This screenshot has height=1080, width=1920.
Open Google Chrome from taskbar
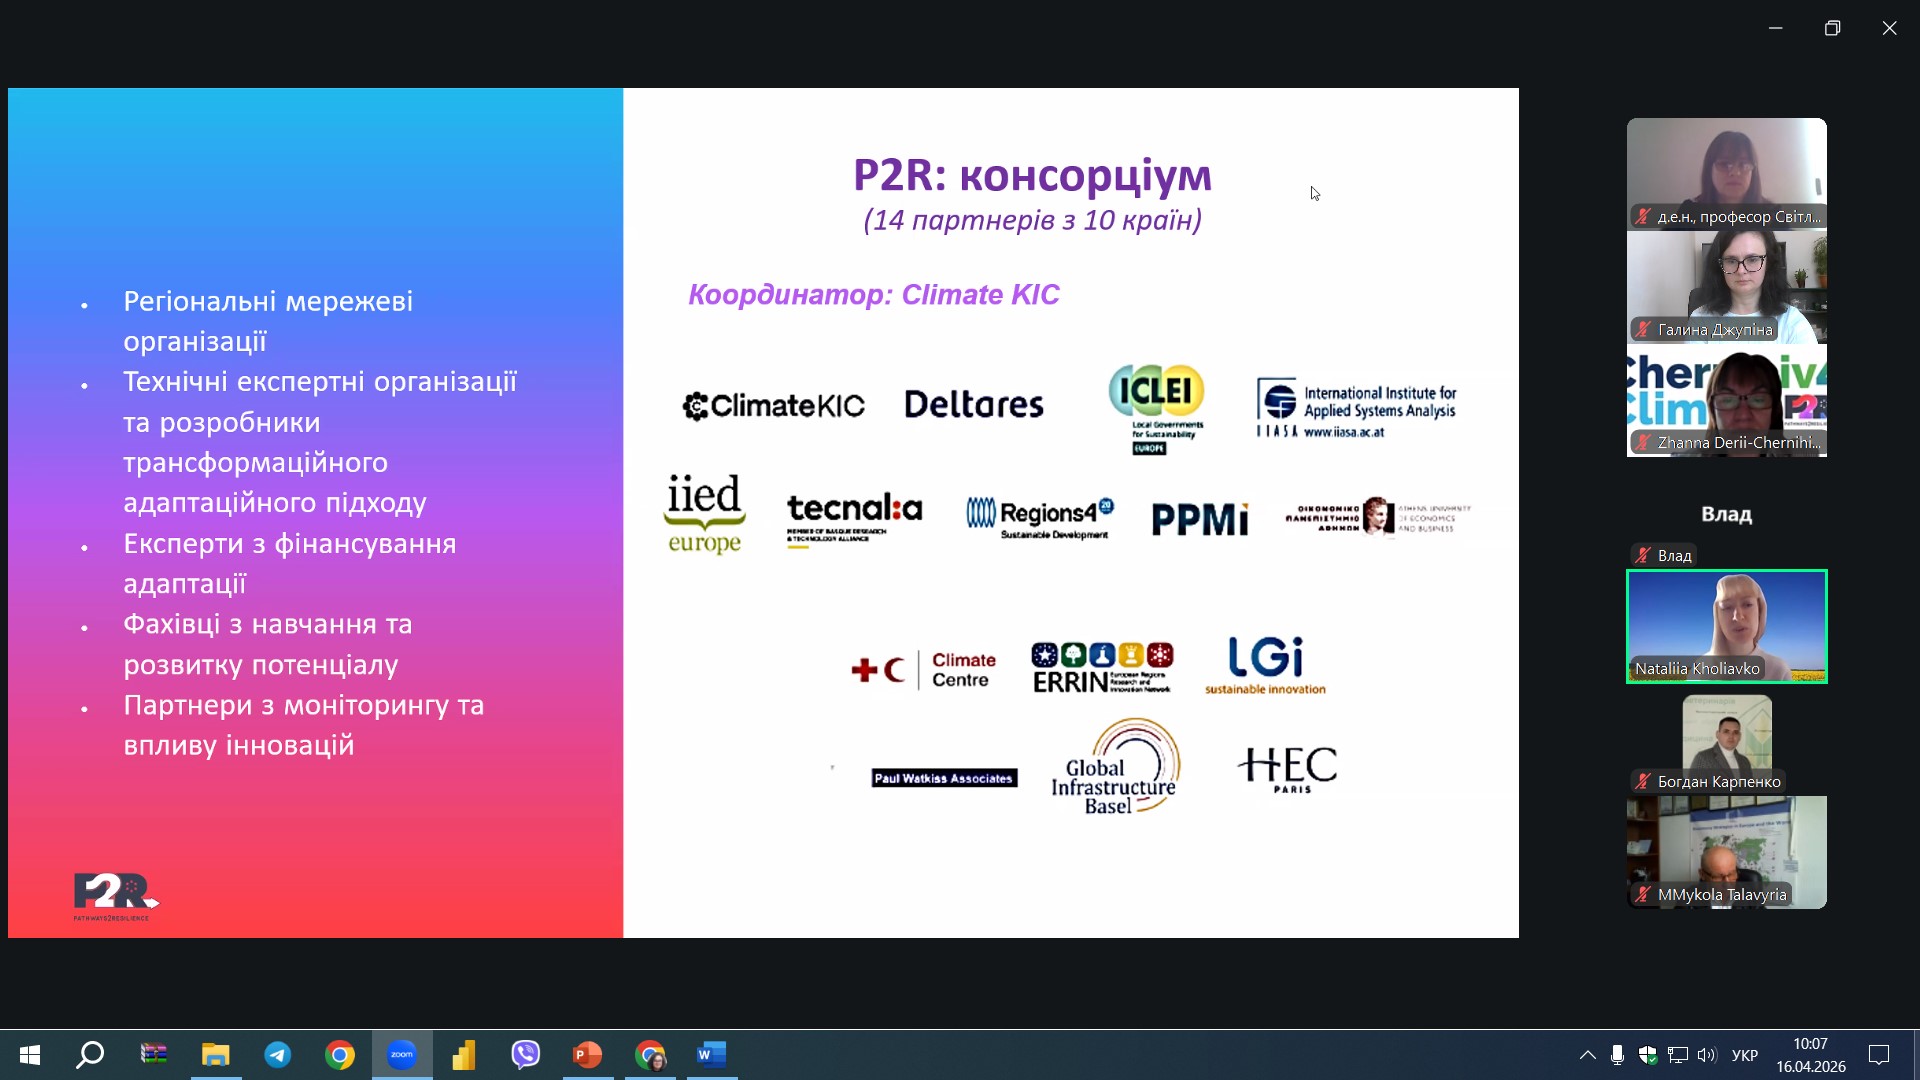click(340, 1055)
